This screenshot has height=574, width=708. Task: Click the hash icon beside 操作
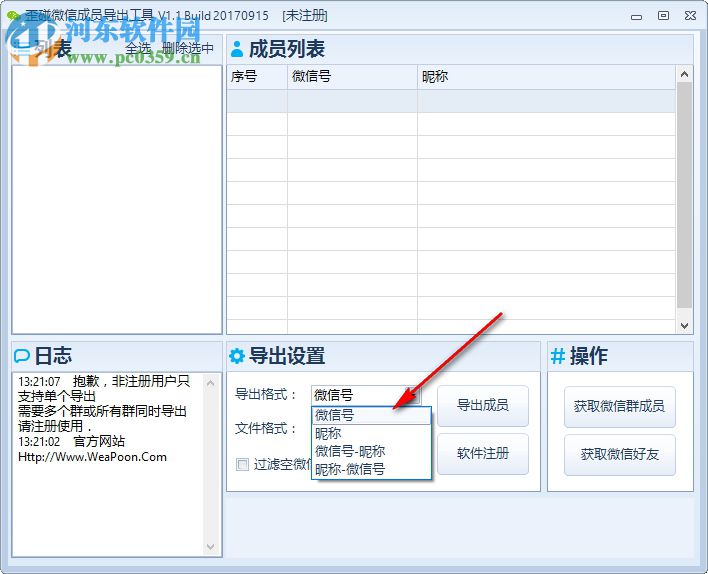coord(558,356)
